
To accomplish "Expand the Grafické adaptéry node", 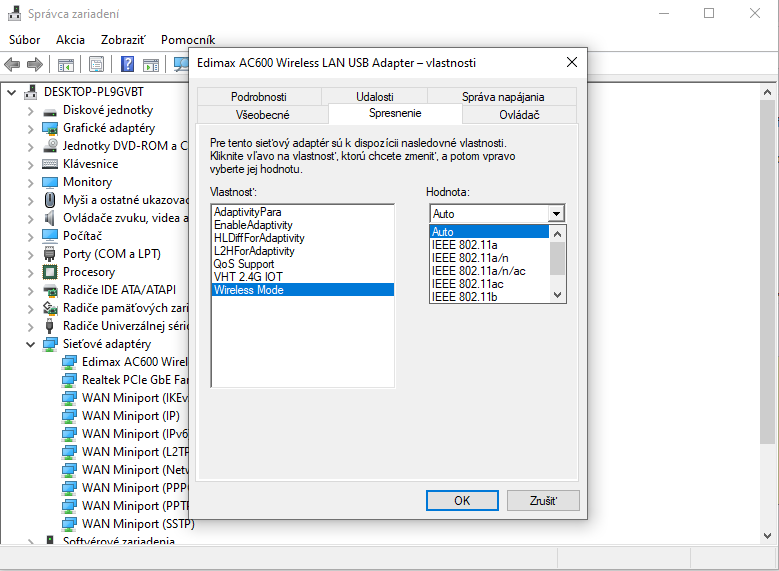I will 30,129.
